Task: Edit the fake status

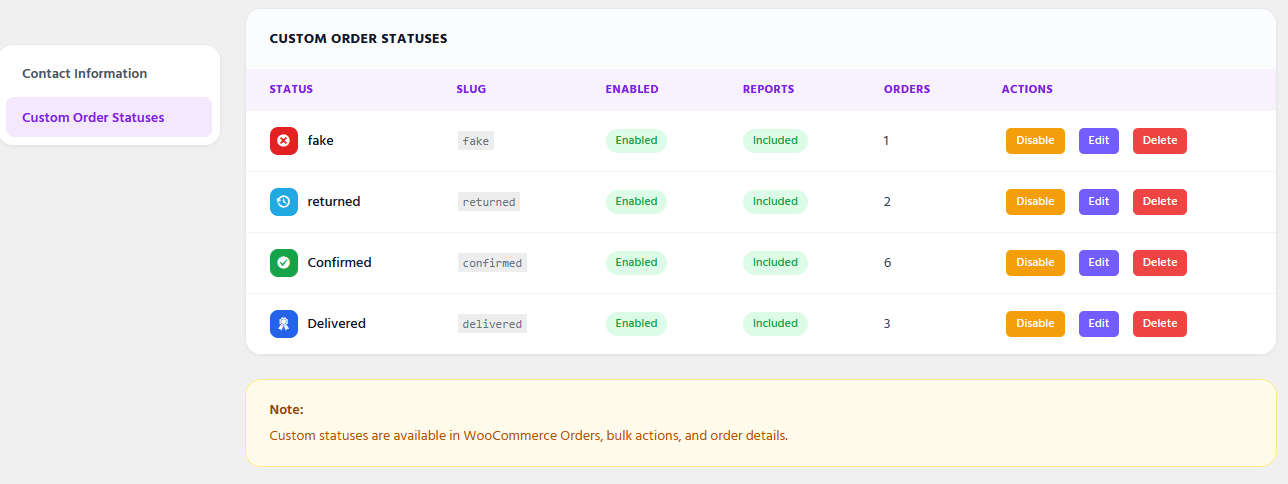Action: pyautogui.click(x=1099, y=141)
